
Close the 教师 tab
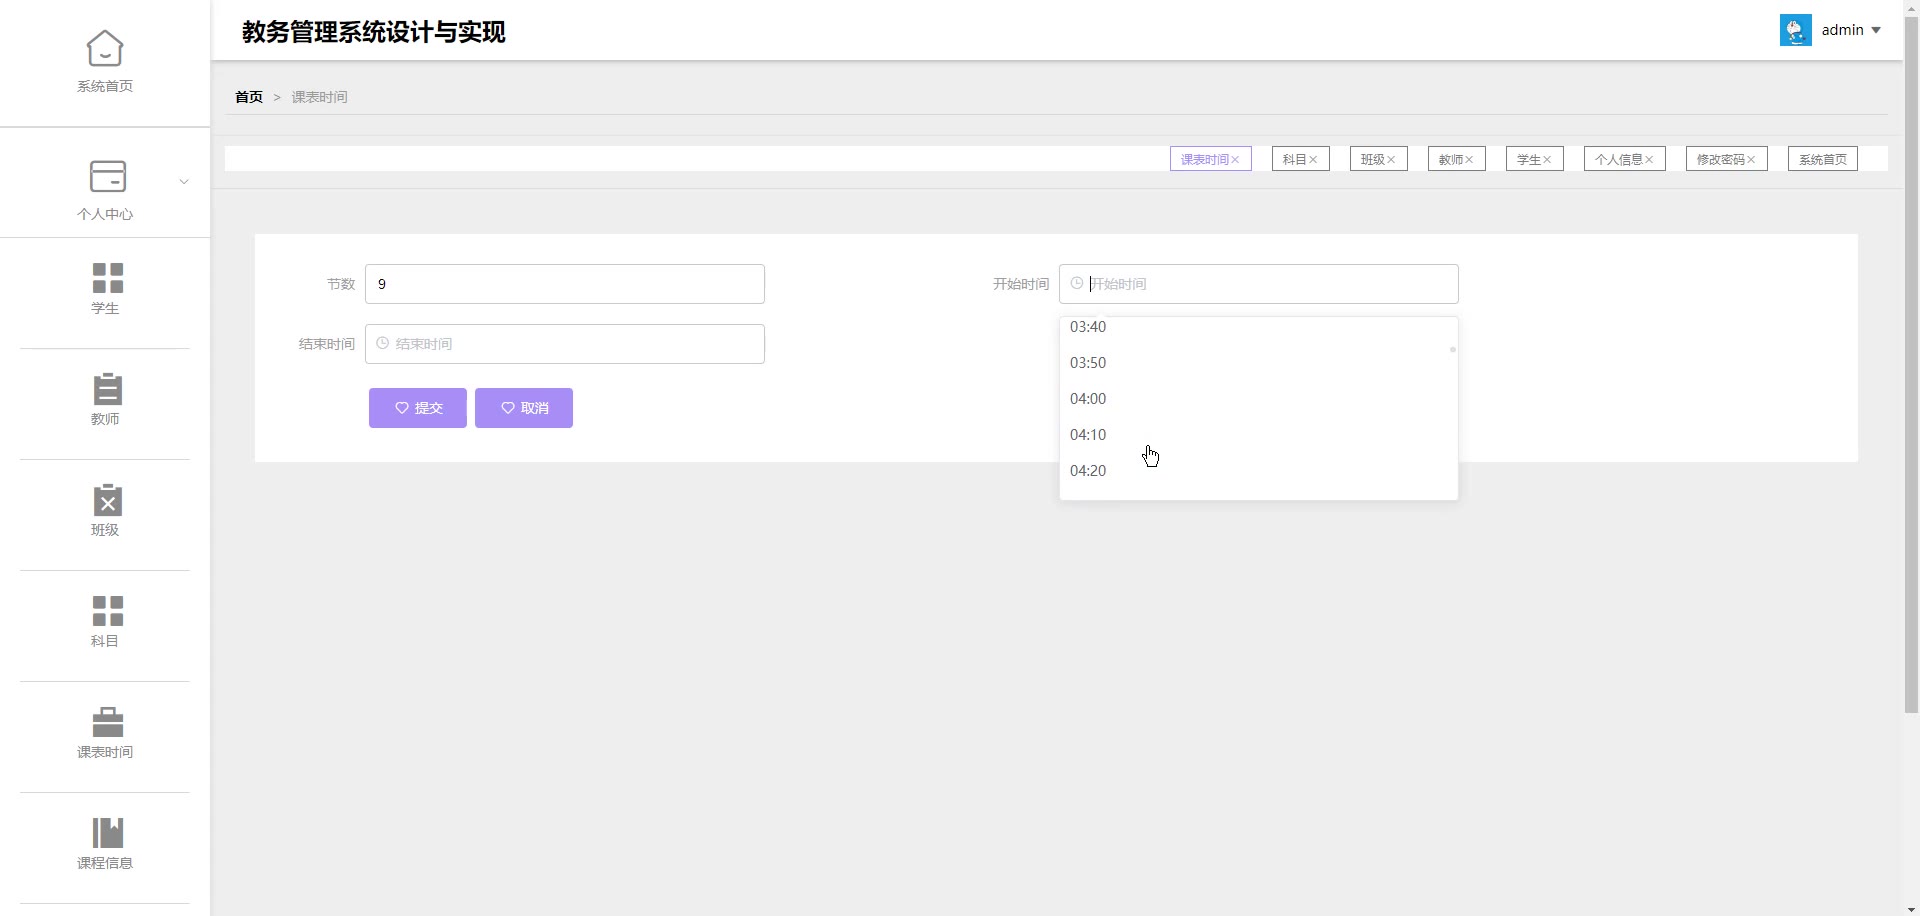[1469, 159]
